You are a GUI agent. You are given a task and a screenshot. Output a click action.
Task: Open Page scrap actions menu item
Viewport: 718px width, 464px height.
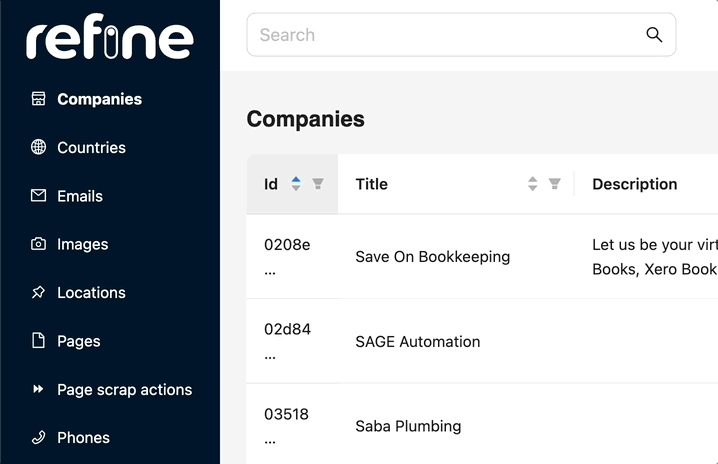tap(125, 390)
